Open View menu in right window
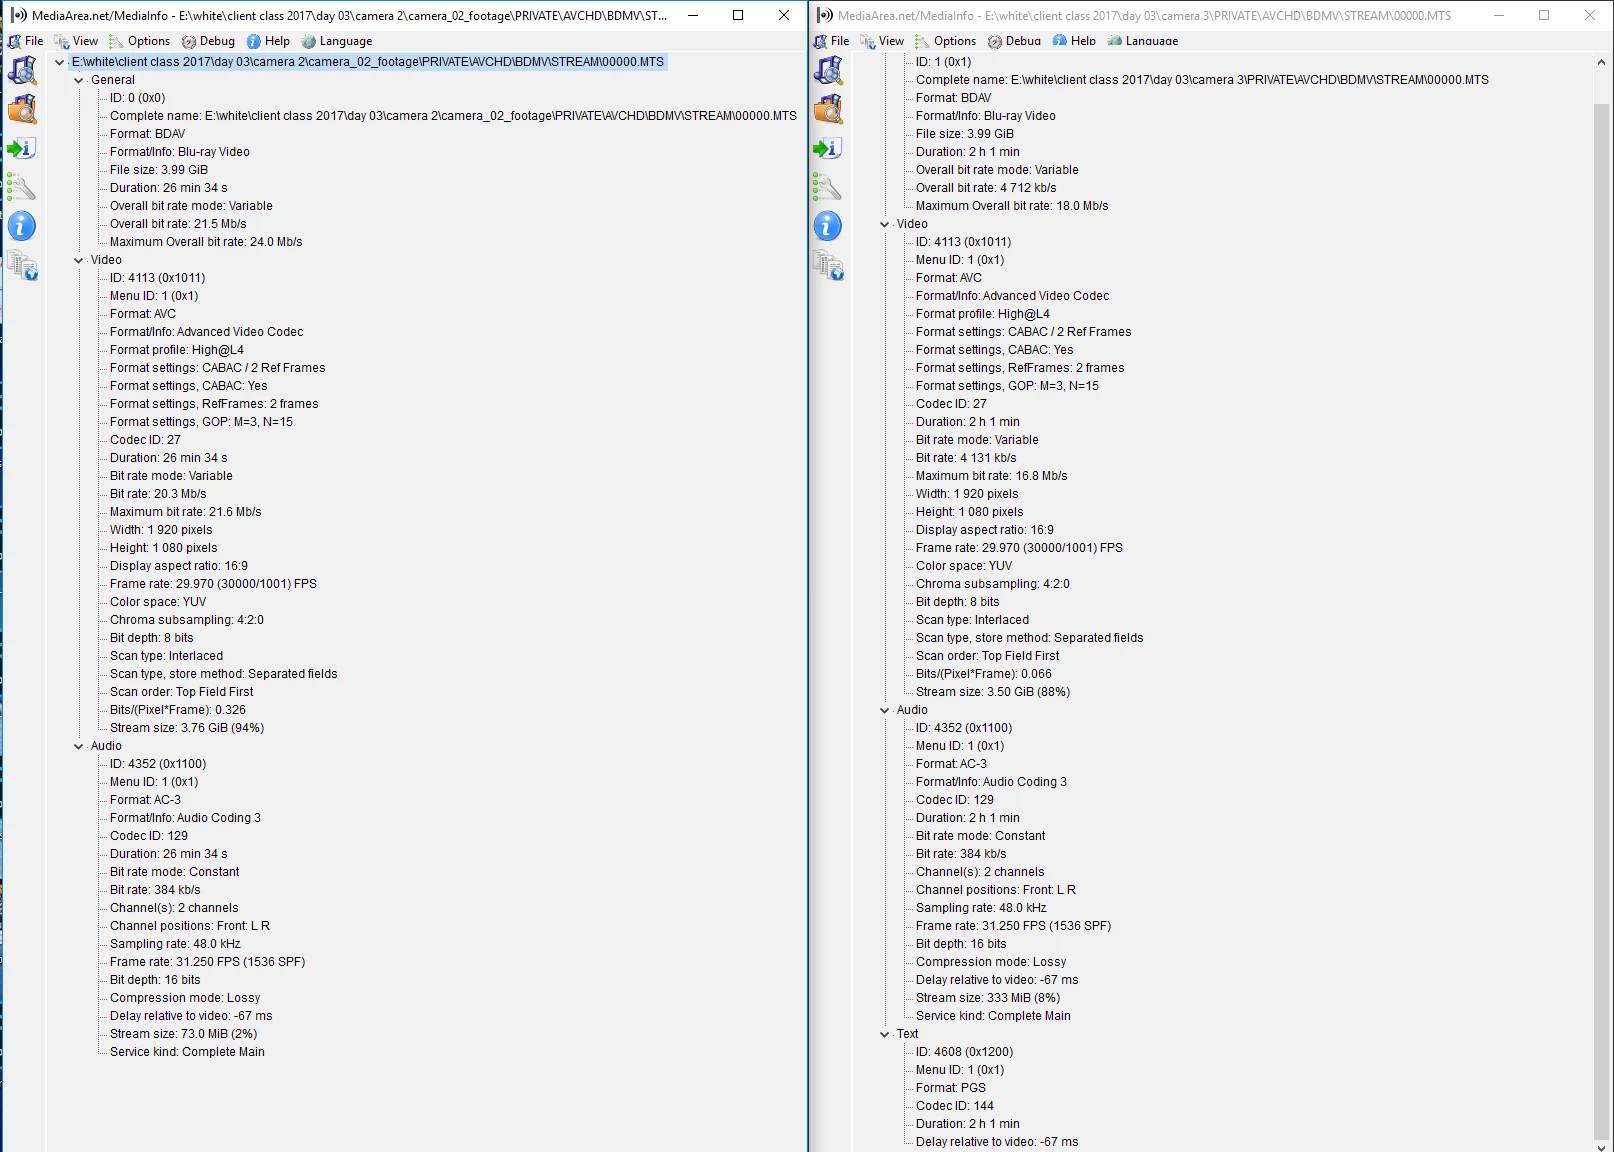This screenshot has width=1614, height=1152. point(882,41)
